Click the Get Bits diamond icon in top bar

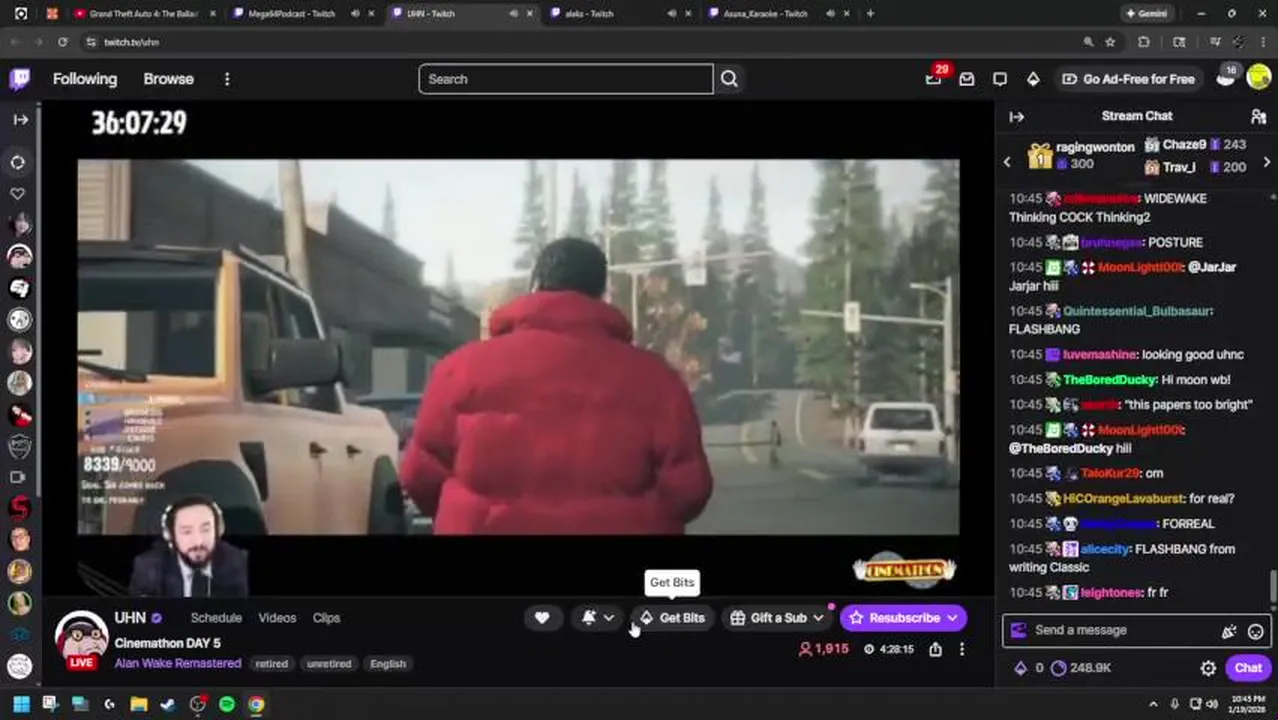click(x=1033, y=79)
